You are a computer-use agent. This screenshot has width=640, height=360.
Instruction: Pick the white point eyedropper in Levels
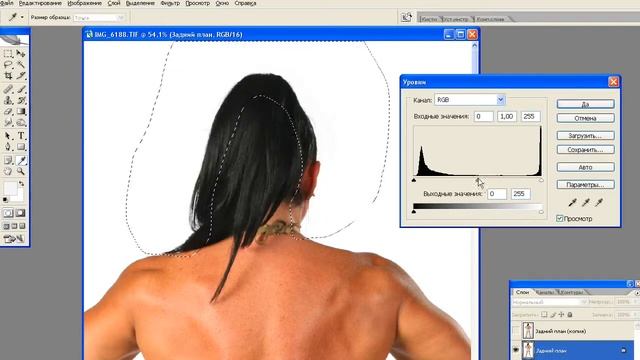[x=599, y=202]
